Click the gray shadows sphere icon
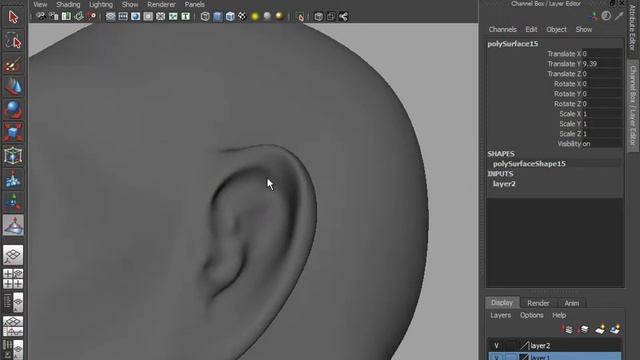This screenshot has height=360, width=640. coord(267,16)
